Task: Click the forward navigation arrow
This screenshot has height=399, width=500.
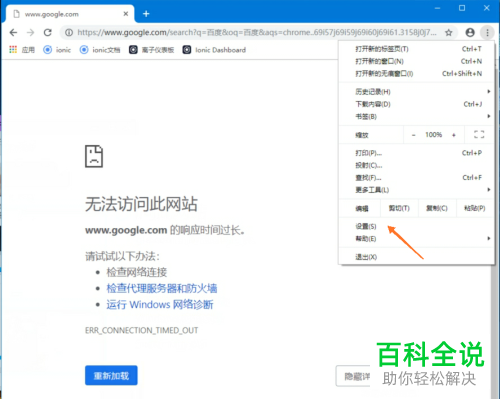Action: [30, 32]
